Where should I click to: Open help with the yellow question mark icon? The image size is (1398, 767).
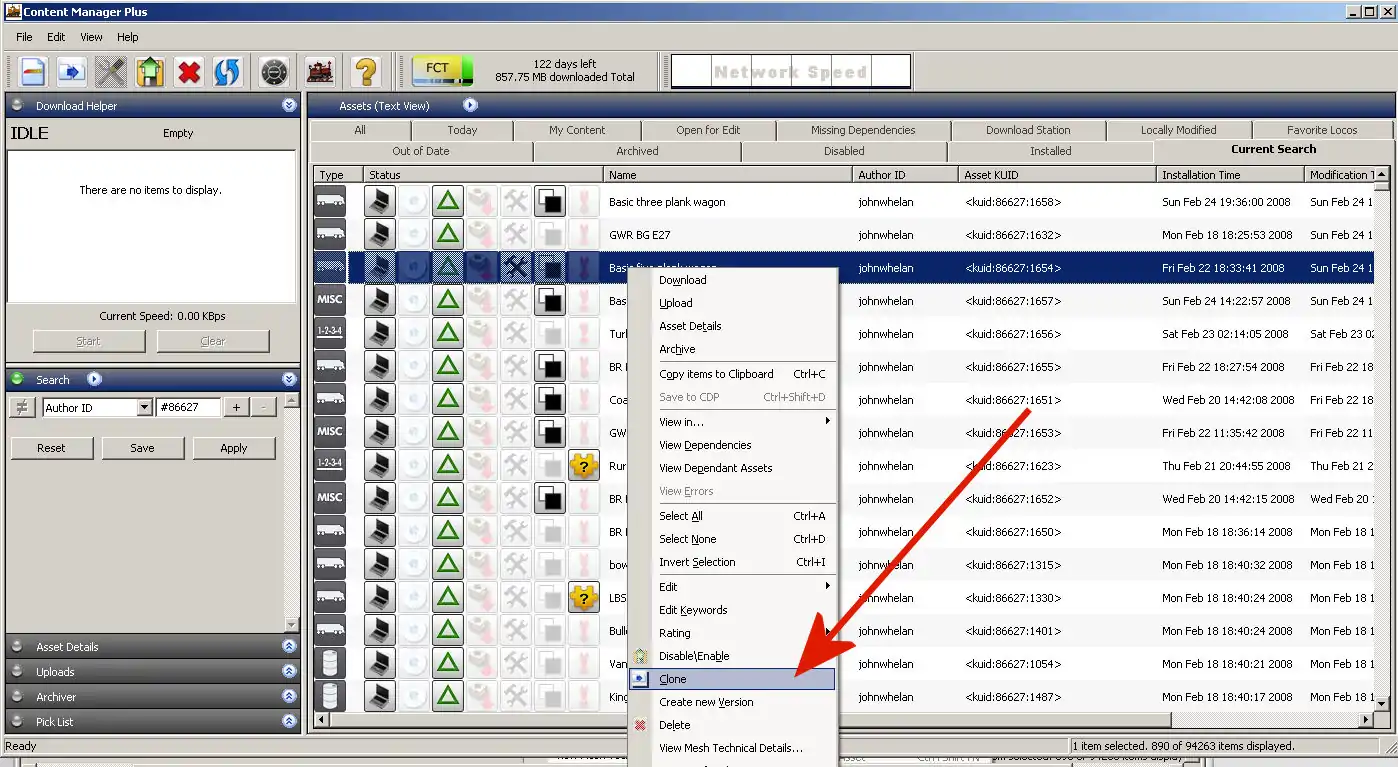point(366,72)
